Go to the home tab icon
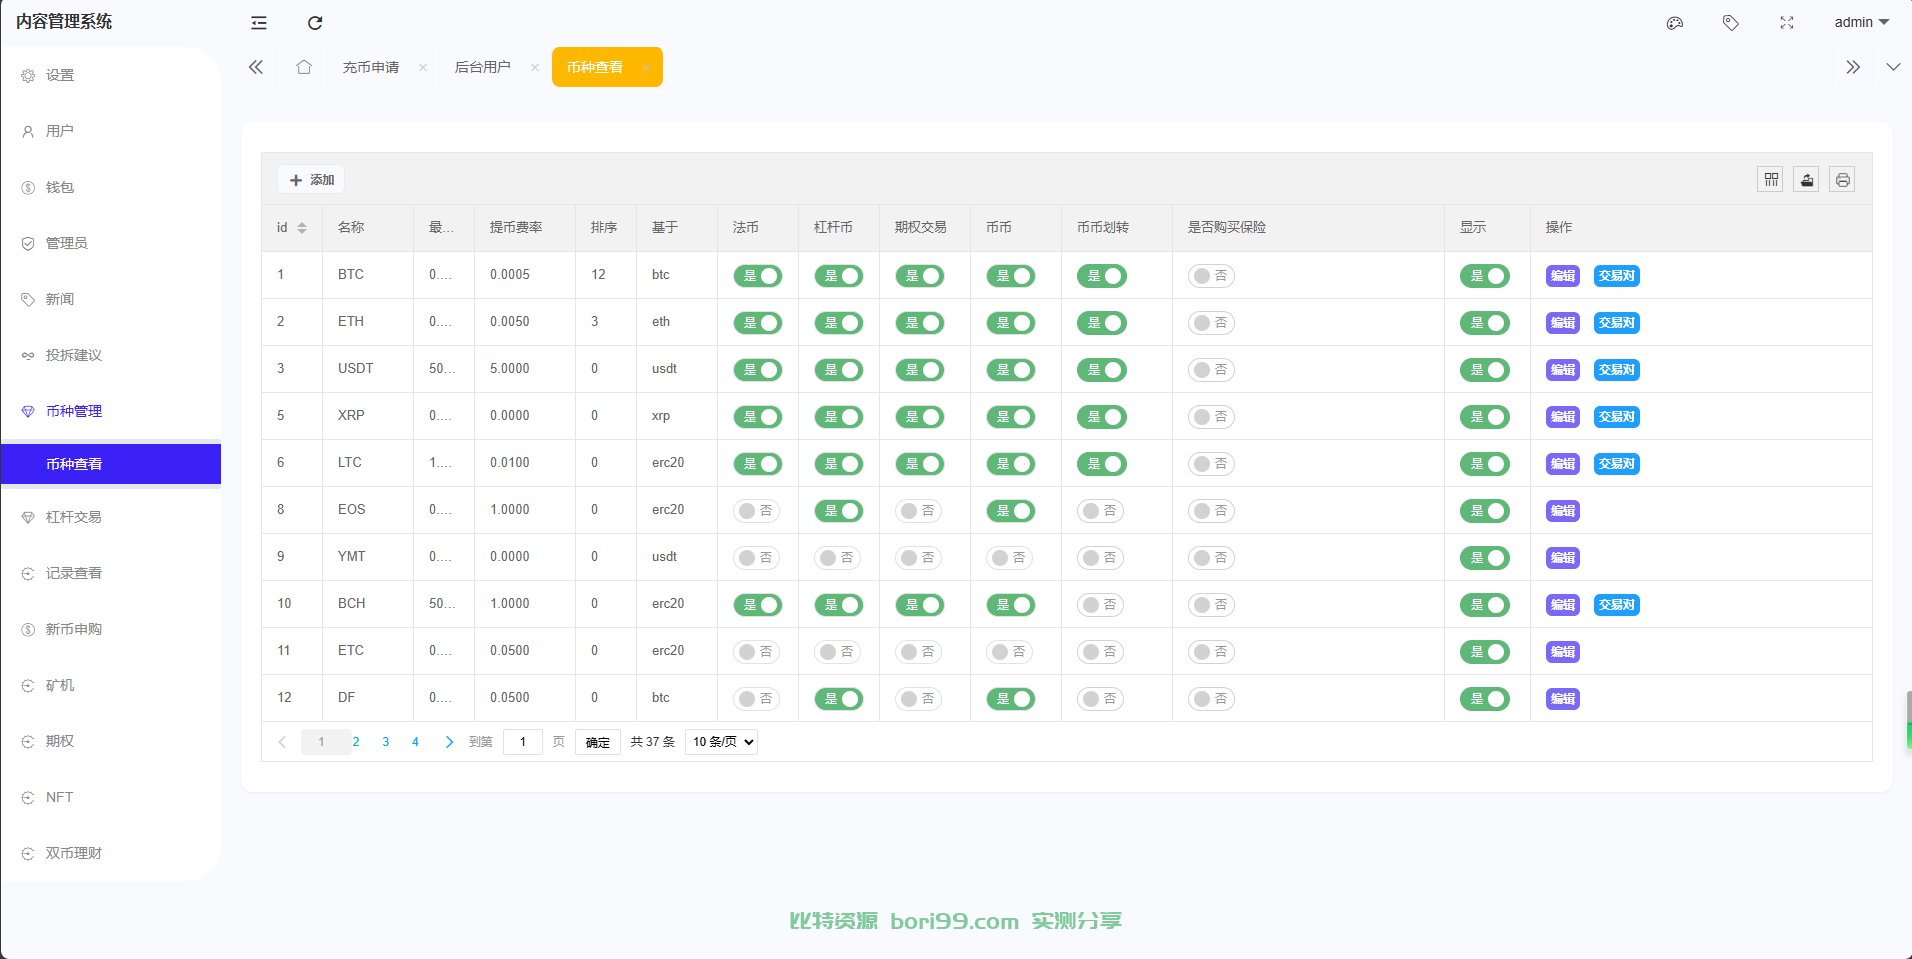This screenshot has width=1912, height=959. click(304, 67)
